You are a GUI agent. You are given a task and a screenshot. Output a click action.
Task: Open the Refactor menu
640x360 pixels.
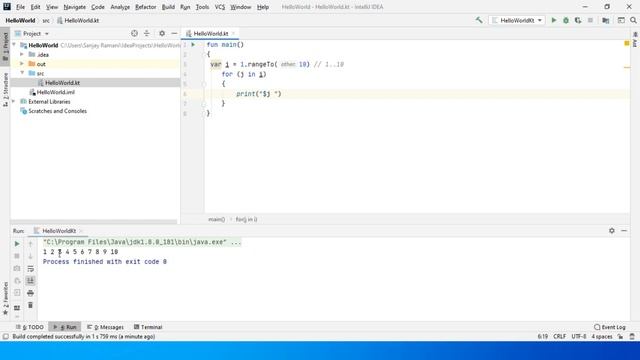click(x=146, y=7)
